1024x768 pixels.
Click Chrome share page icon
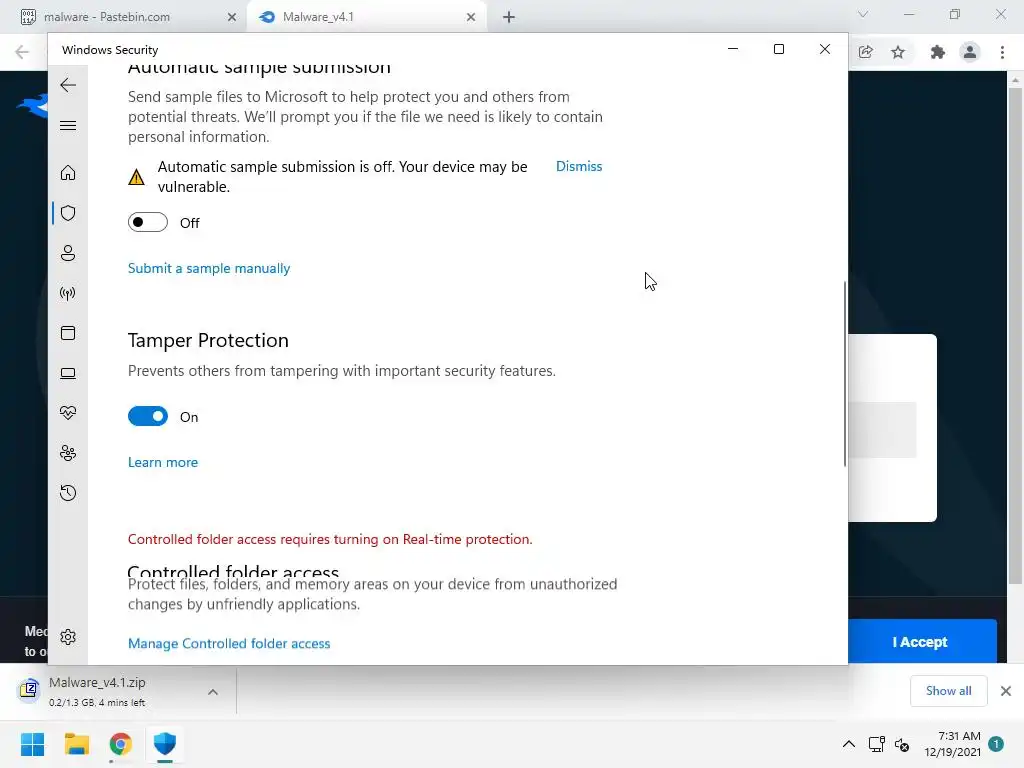point(866,52)
